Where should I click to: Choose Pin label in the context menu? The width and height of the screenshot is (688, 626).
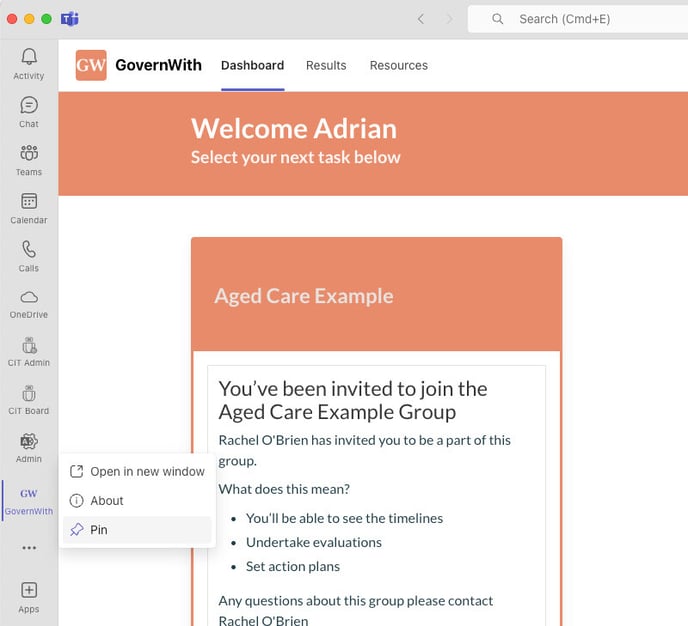(x=99, y=530)
